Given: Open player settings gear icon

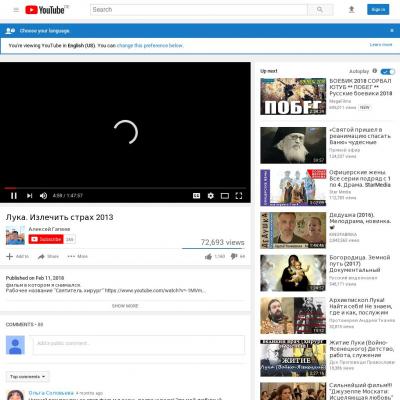Looking at the screenshot, I should point(210,196).
